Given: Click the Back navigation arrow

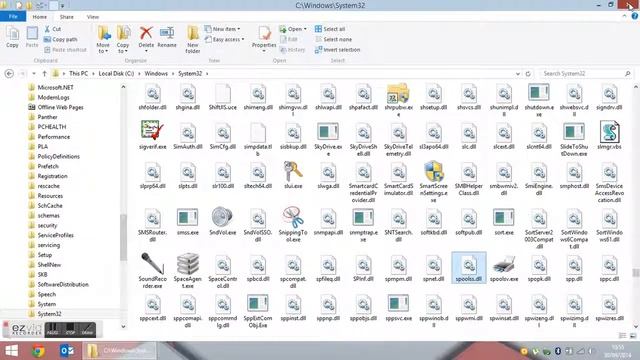Looking at the screenshot, I should pos(9,73).
